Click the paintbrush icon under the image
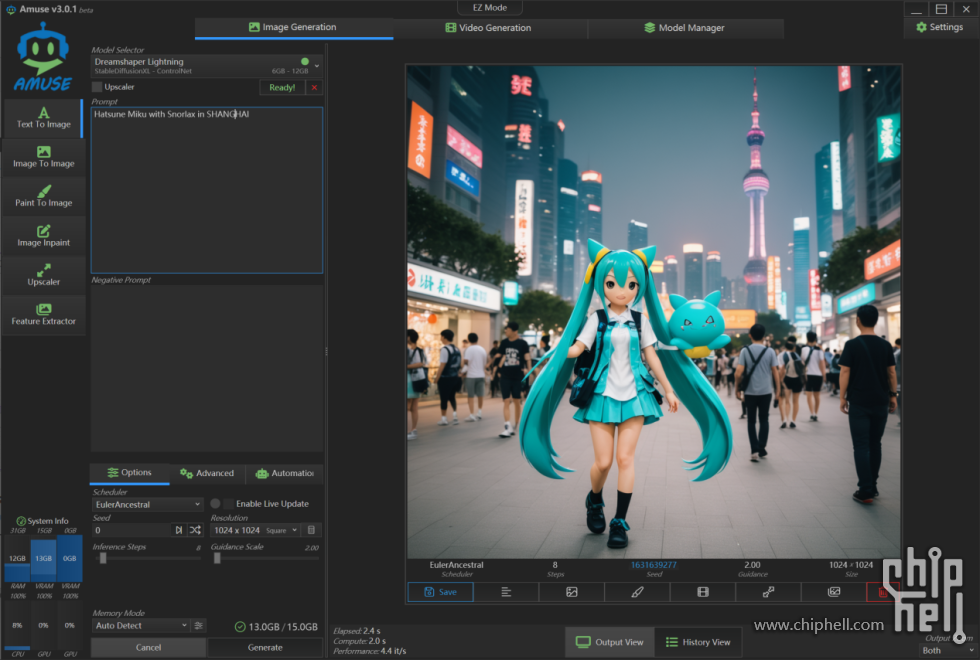The image size is (980, 660). click(638, 592)
